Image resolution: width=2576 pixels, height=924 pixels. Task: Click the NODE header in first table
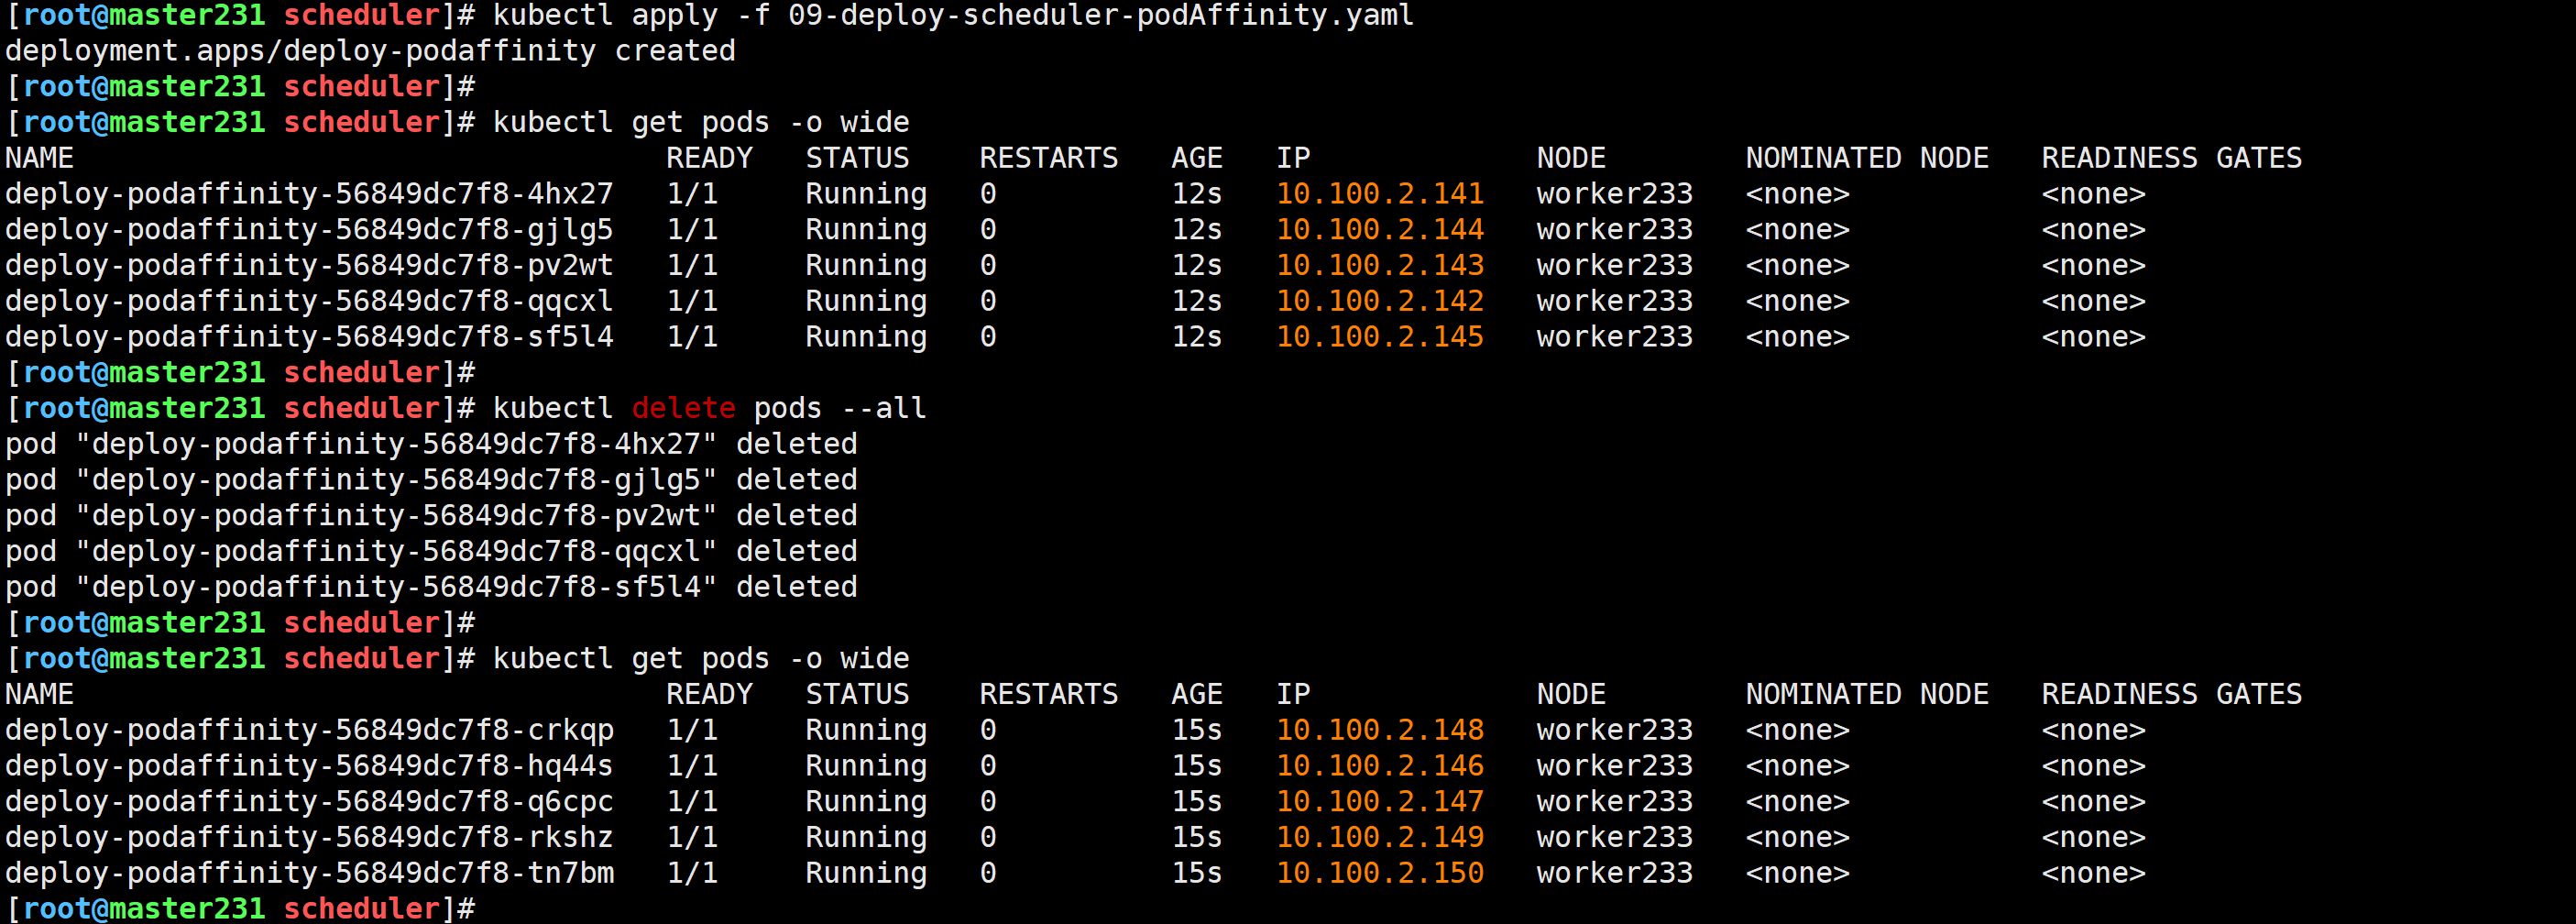[x=1571, y=158]
